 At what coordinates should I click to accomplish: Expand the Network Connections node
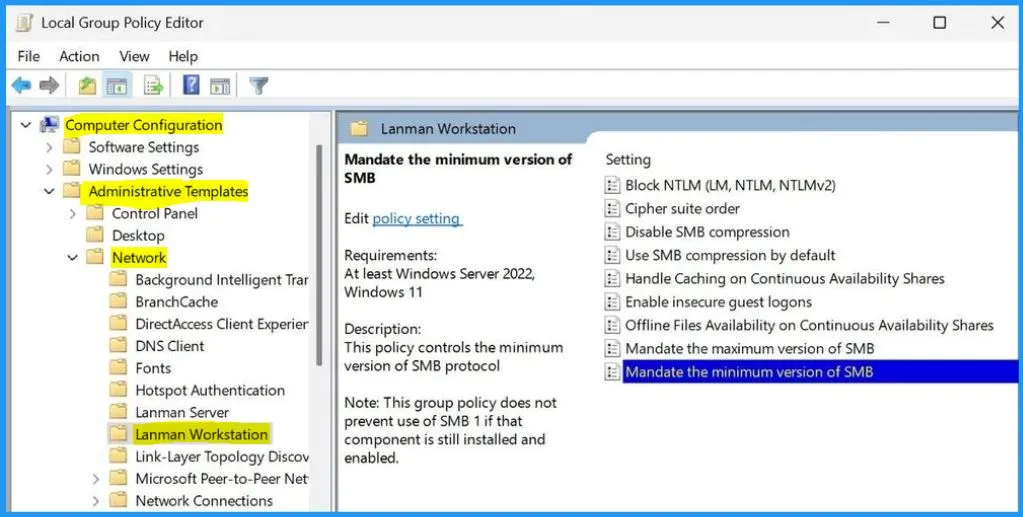tap(96, 501)
